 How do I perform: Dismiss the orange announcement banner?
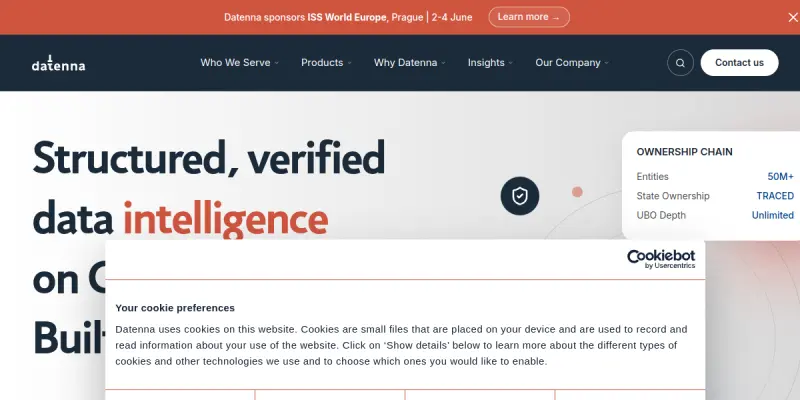[x=792, y=17]
